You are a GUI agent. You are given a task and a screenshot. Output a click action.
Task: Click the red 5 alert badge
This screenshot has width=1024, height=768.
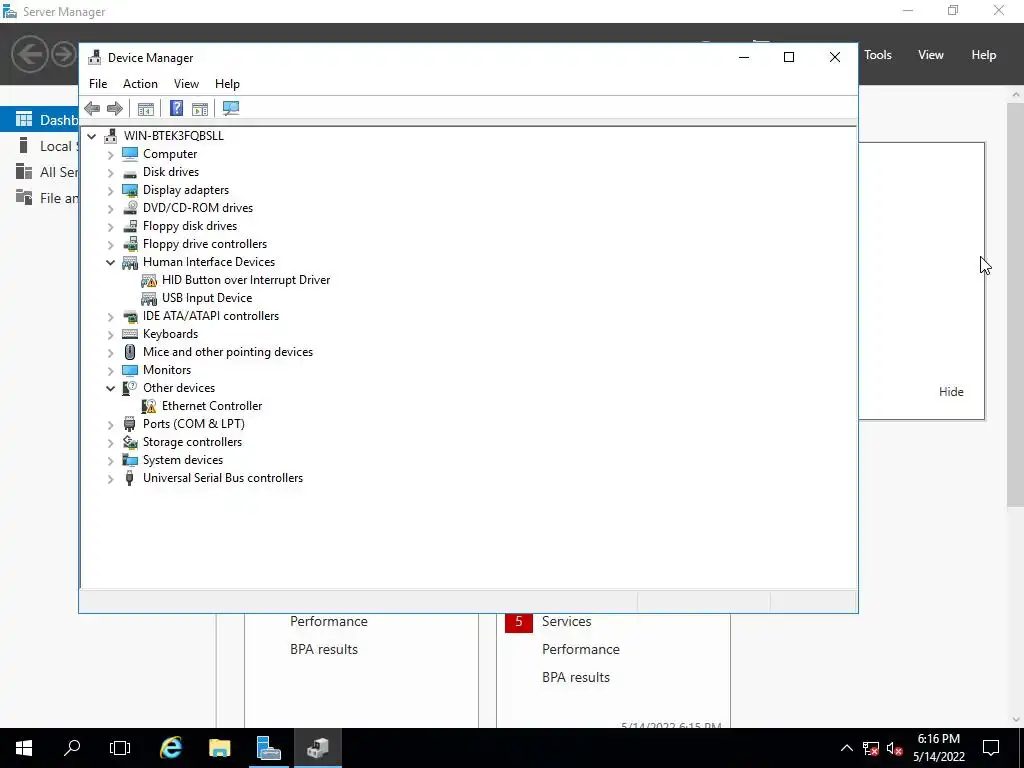[x=519, y=622]
